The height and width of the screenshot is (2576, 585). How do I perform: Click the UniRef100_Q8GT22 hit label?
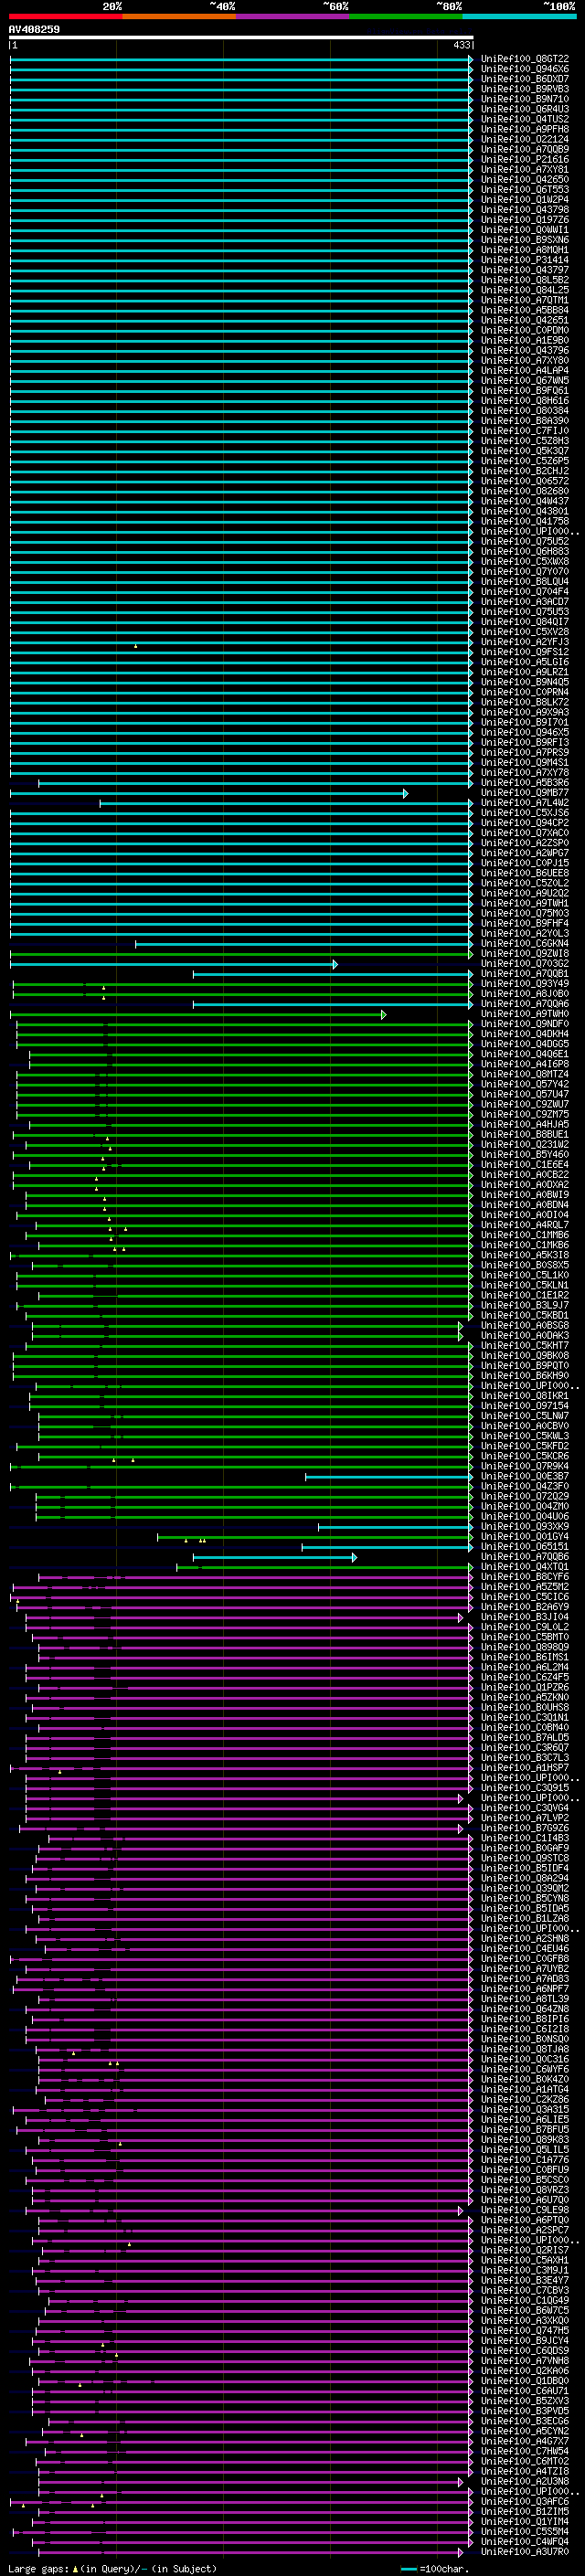[525, 59]
